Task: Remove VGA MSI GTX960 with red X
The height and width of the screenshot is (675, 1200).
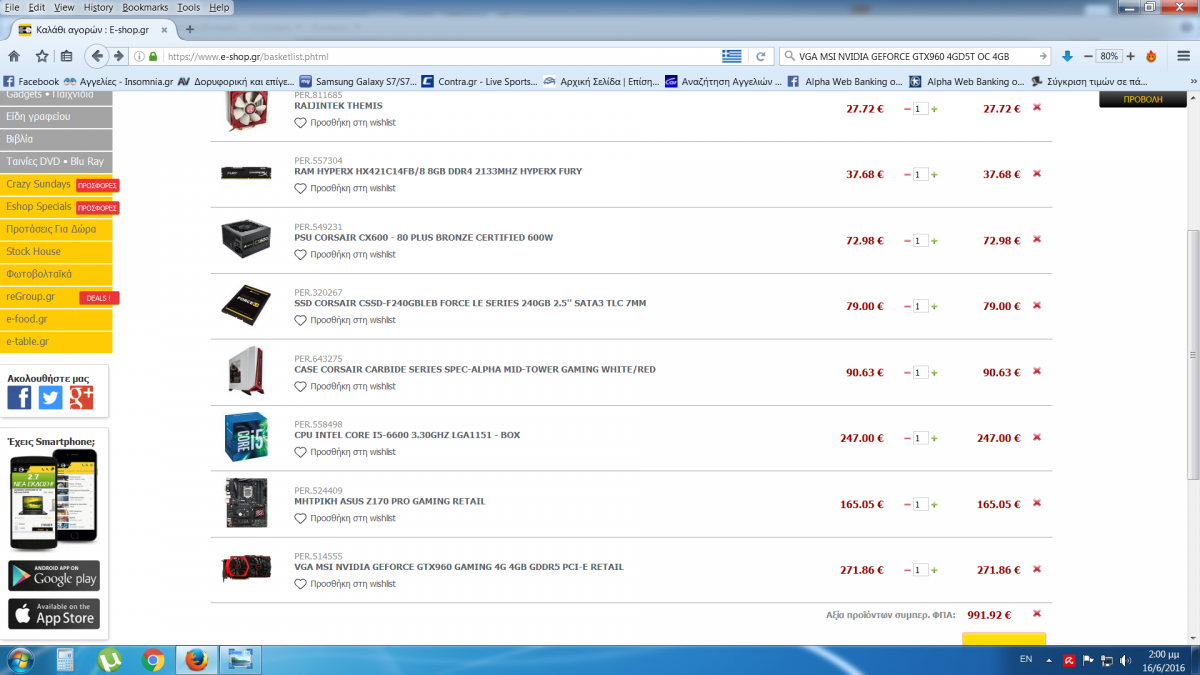Action: (1037, 569)
